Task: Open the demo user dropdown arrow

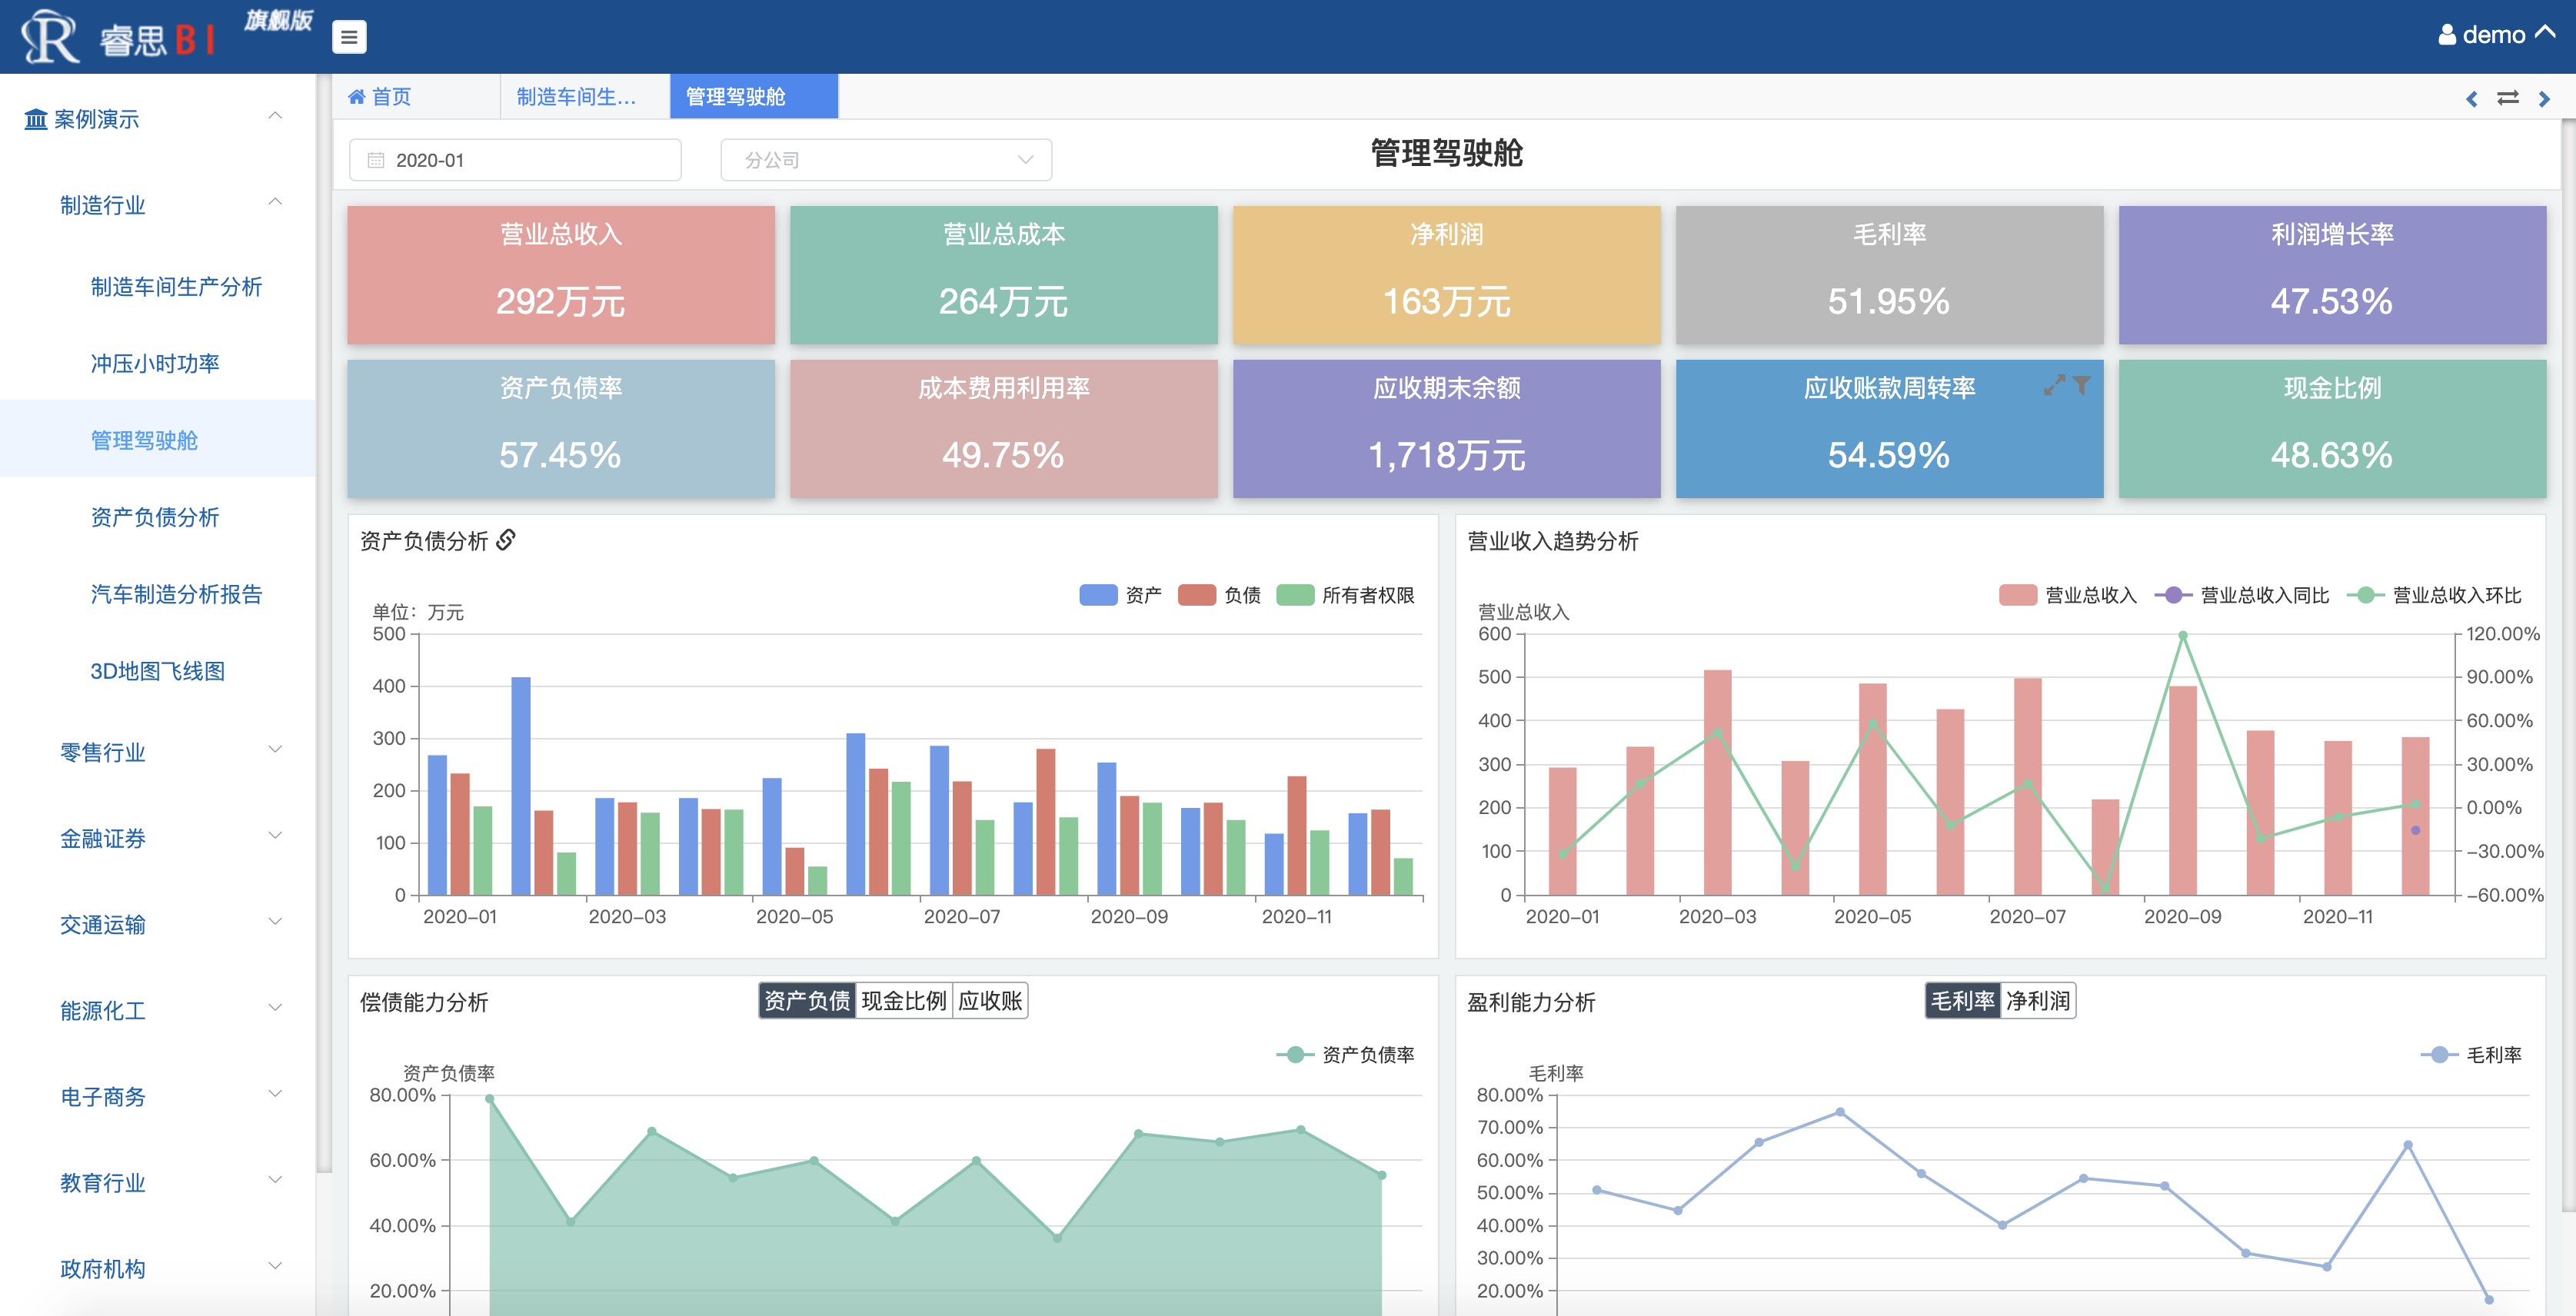Action: point(2545,33)
